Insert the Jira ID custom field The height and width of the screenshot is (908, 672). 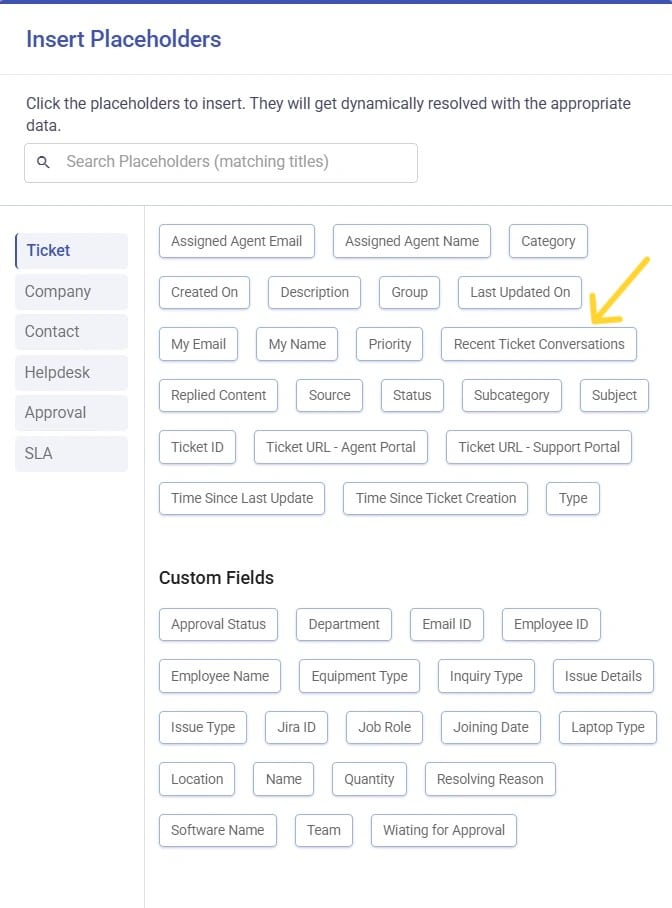coord(296,727)
